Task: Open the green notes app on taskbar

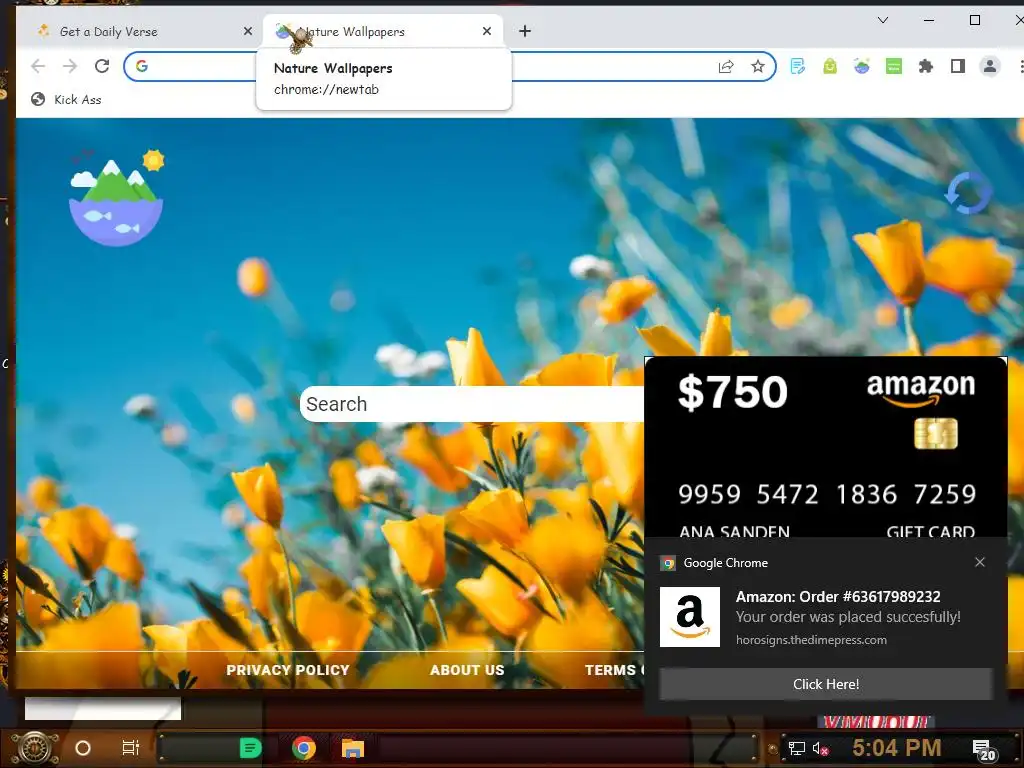Action: [x=250, y=748]
